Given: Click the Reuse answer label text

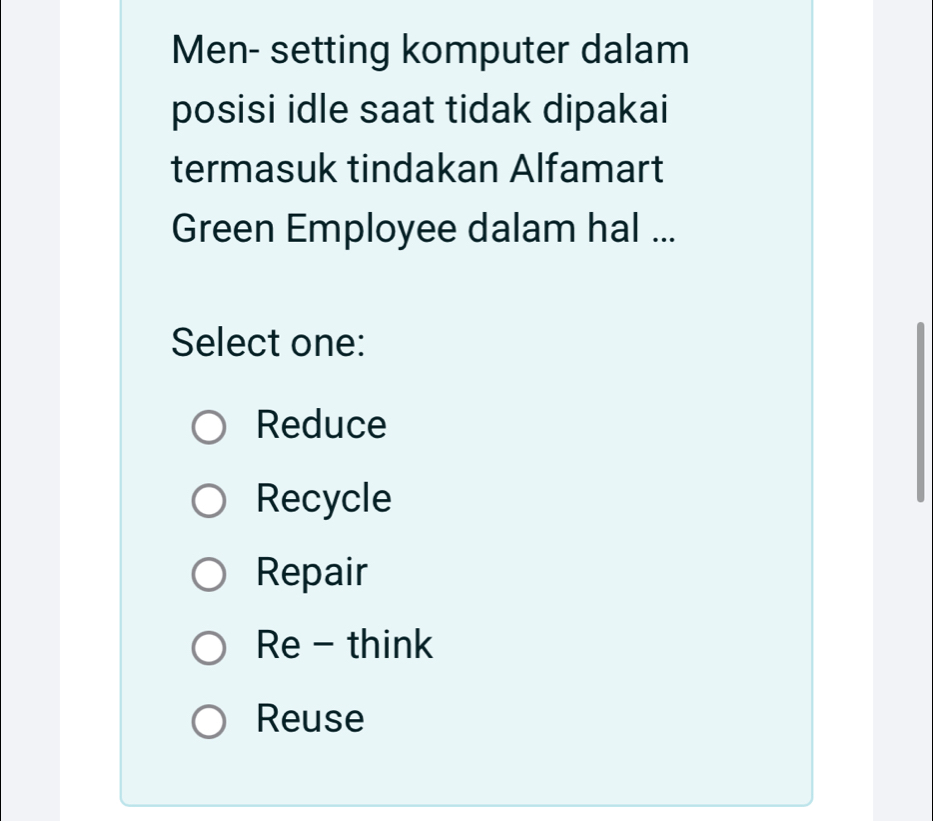Looking at the screenshot, I should [310, 718].
